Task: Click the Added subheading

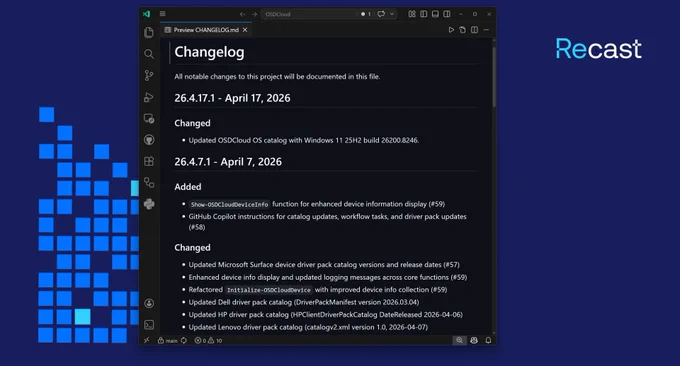Action: 188,187
